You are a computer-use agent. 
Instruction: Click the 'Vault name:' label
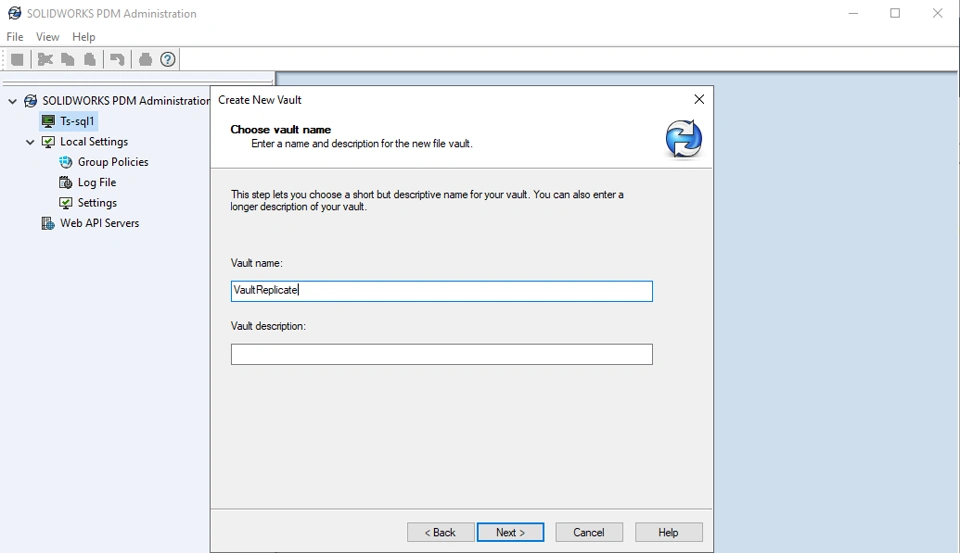(257, 263)
